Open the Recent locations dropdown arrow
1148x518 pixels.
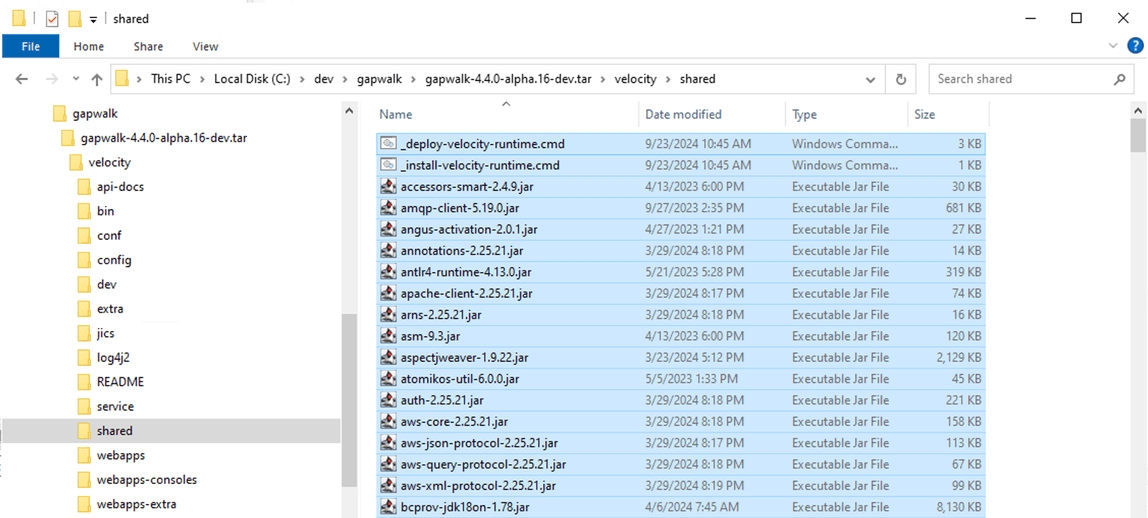pos(75,79)
